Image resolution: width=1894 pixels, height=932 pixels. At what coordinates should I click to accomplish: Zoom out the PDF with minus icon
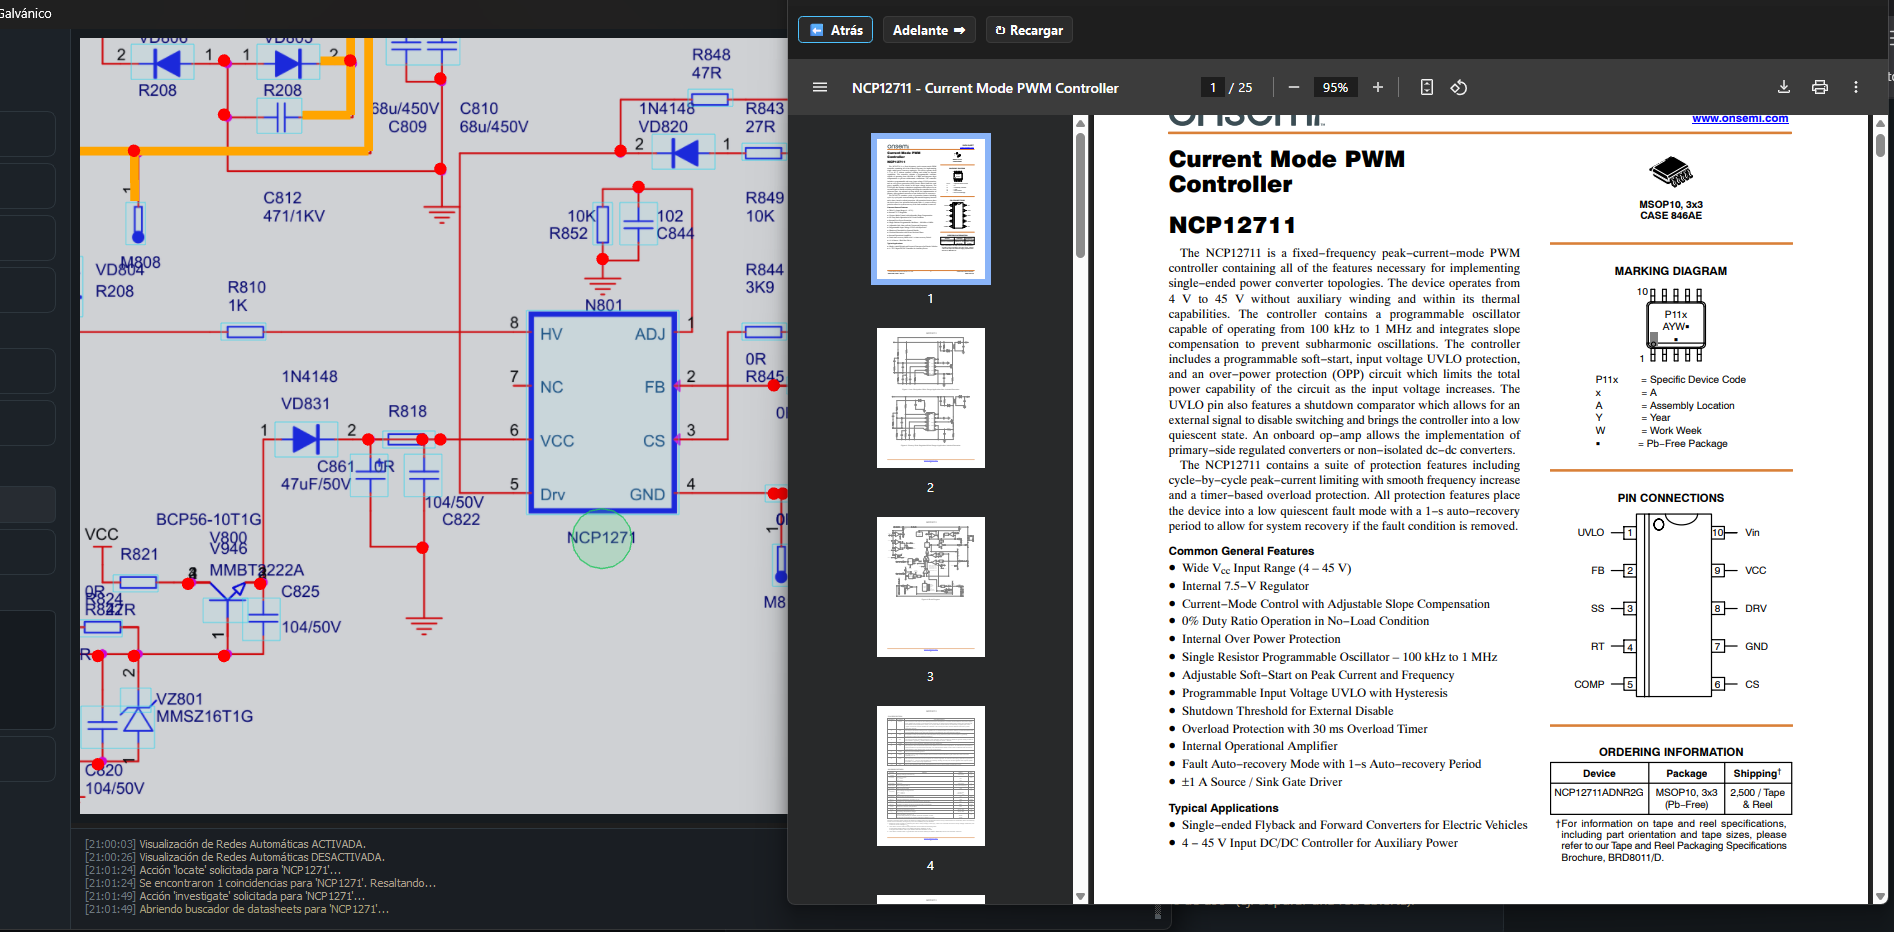pos(1293,87)
